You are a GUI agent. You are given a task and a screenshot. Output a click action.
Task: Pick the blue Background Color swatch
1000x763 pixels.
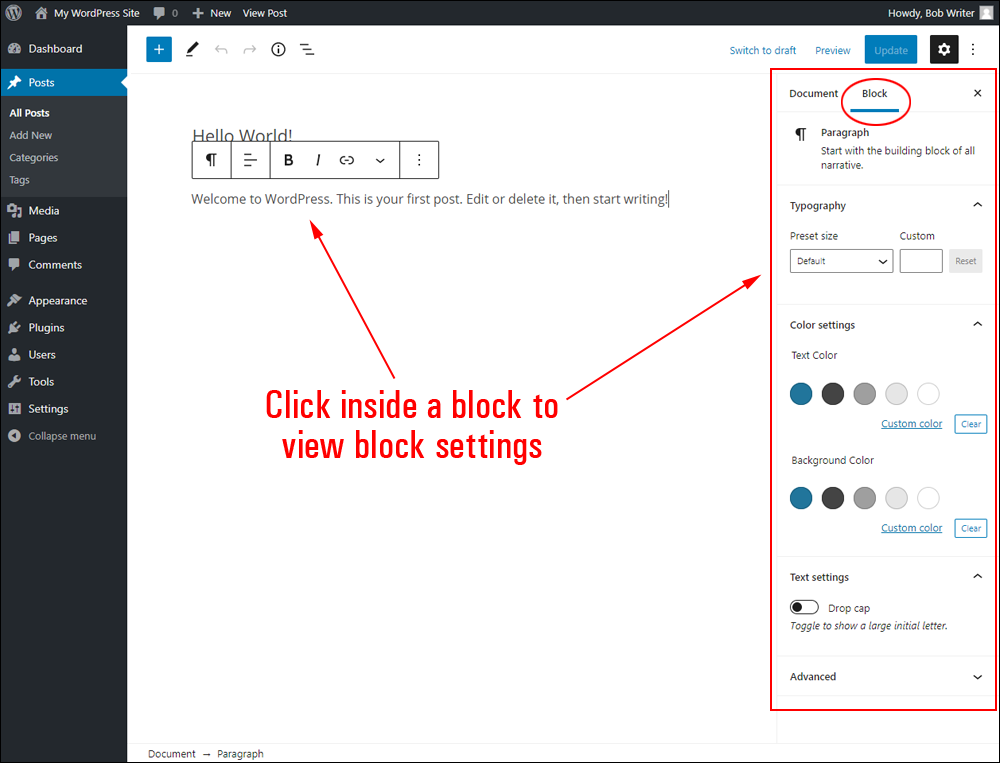[x=801, y=498]
